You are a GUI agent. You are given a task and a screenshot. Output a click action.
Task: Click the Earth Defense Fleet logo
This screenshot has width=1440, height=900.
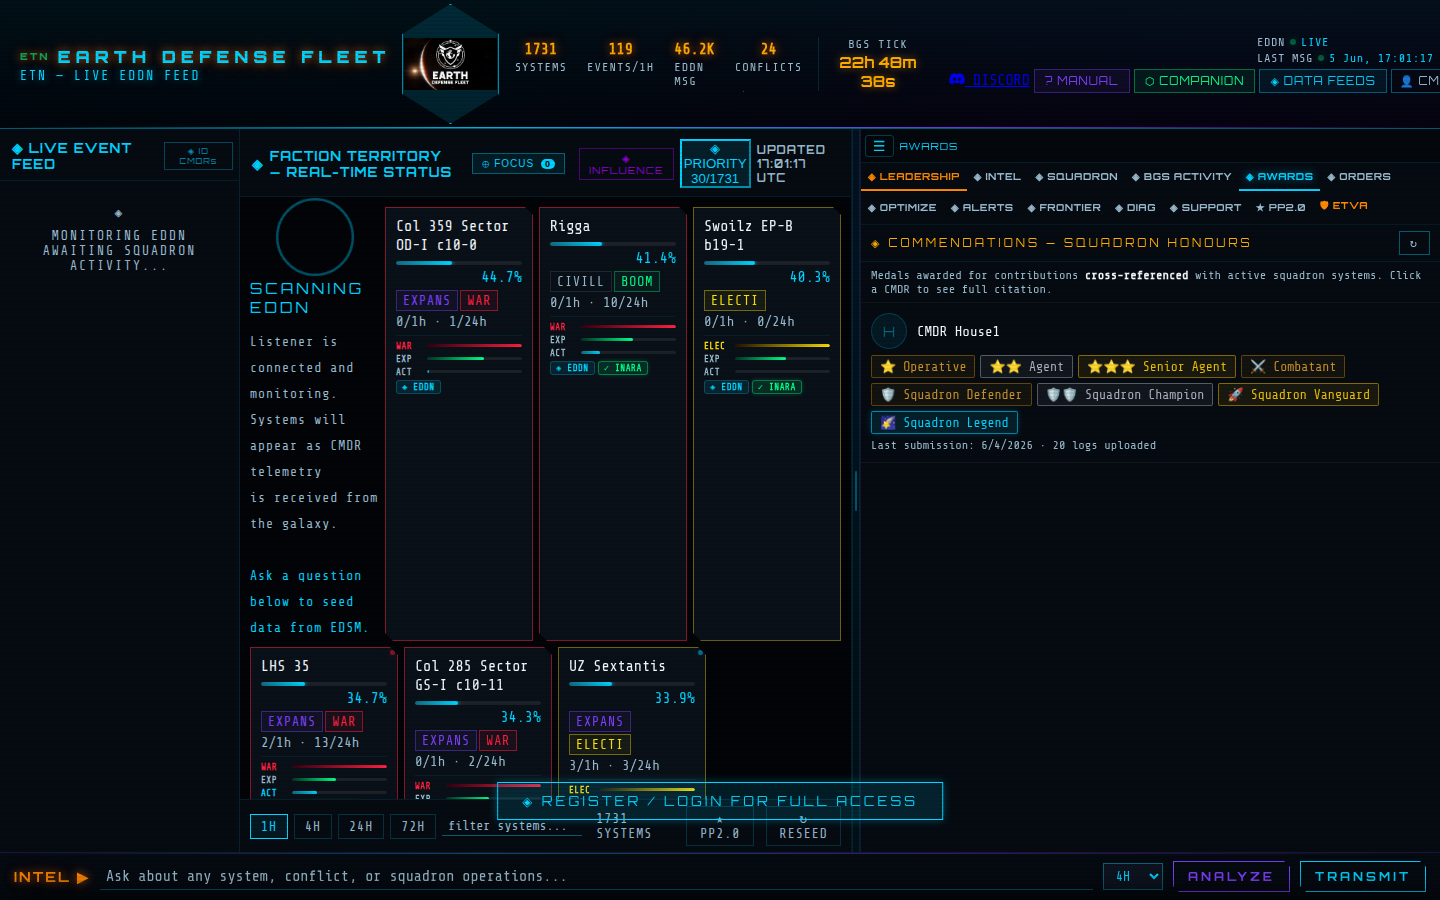450,64
